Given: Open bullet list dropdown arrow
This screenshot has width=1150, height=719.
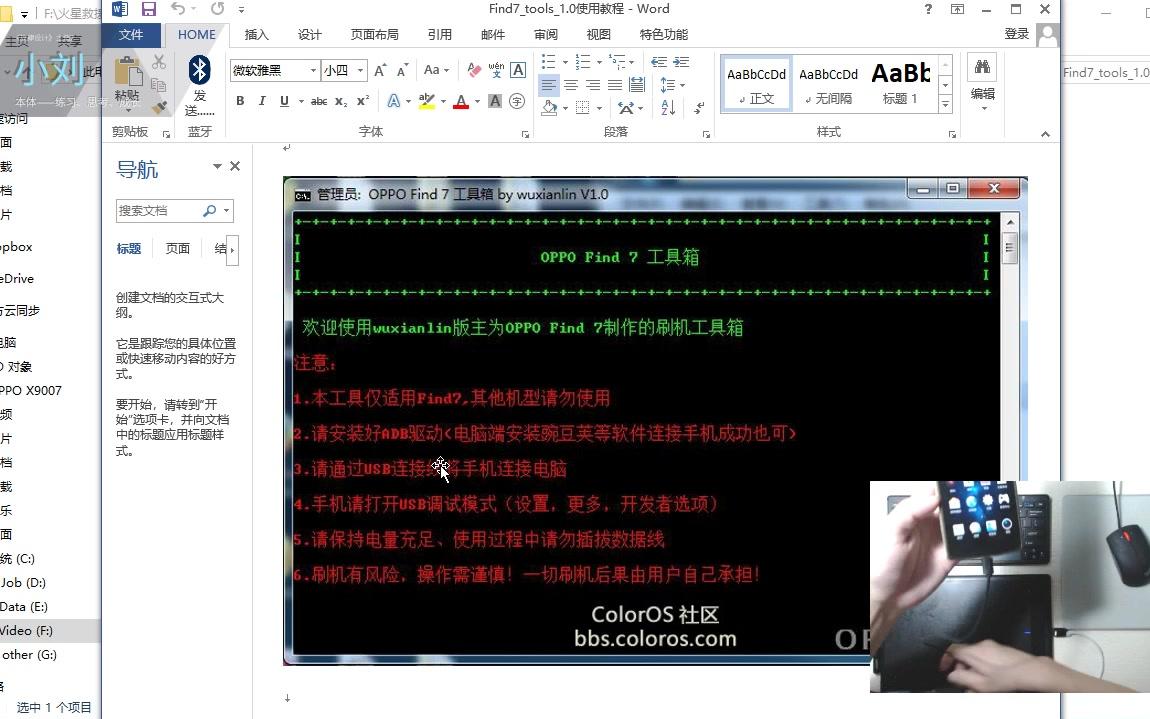Looking at the screenshot, I should click(x=565, y=62).
